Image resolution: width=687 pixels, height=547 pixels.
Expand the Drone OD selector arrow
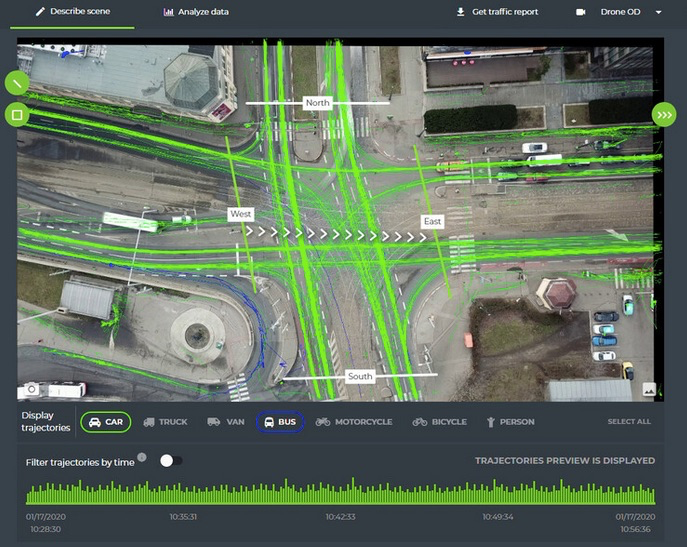pos(658,12)
